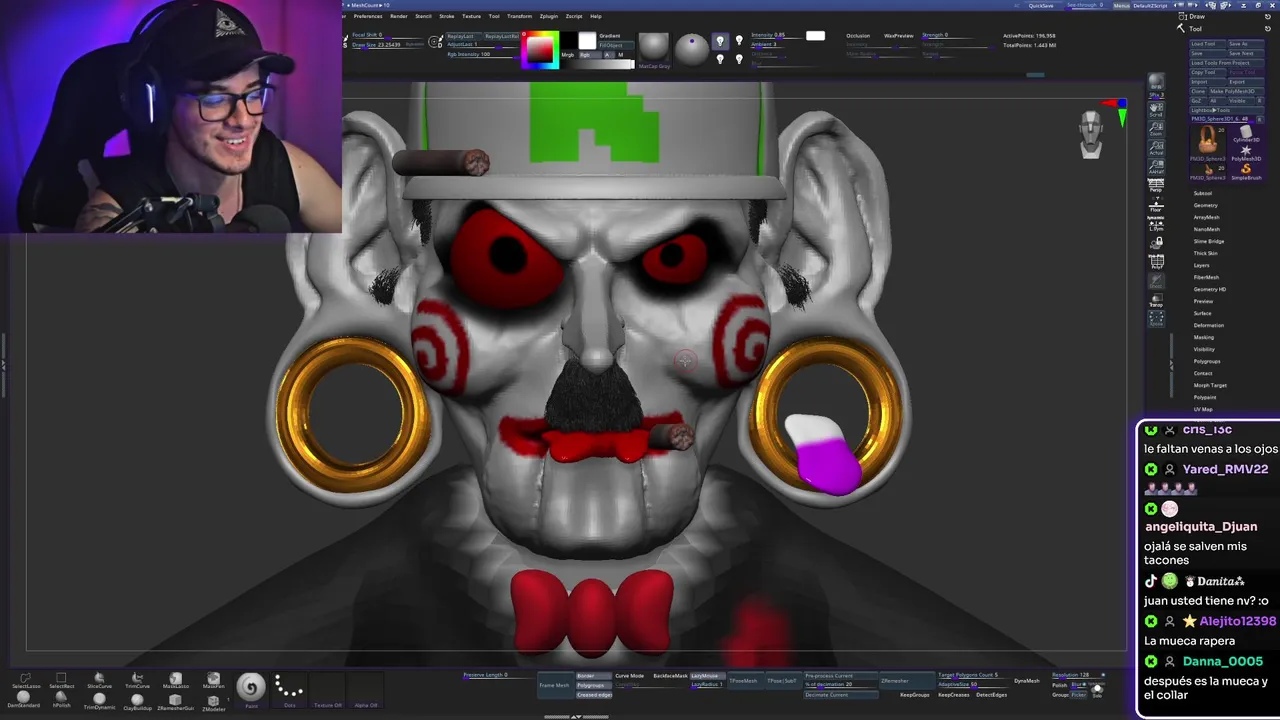Toggle the M material channel button
Image resolution: width=1280 pixels, height=720 pixels.
(x=621, y=55)
